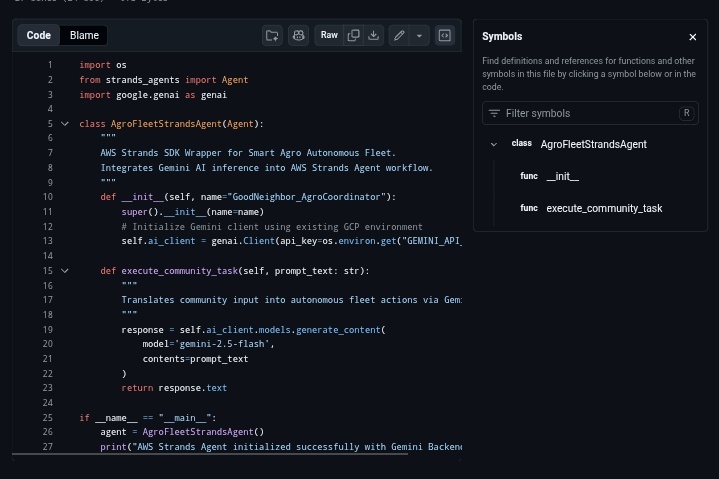Click google.genai import on line 3
This screenshot has height=479, width=719.
coord(148,95)
